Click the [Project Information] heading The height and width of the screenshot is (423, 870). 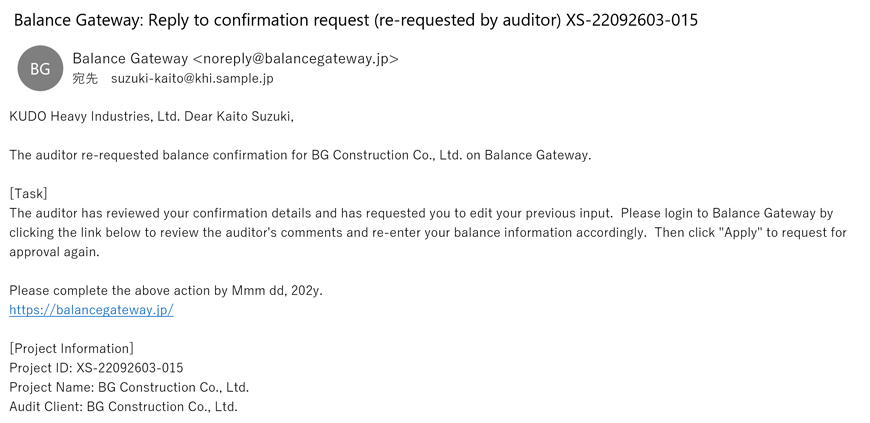point(71,348)
